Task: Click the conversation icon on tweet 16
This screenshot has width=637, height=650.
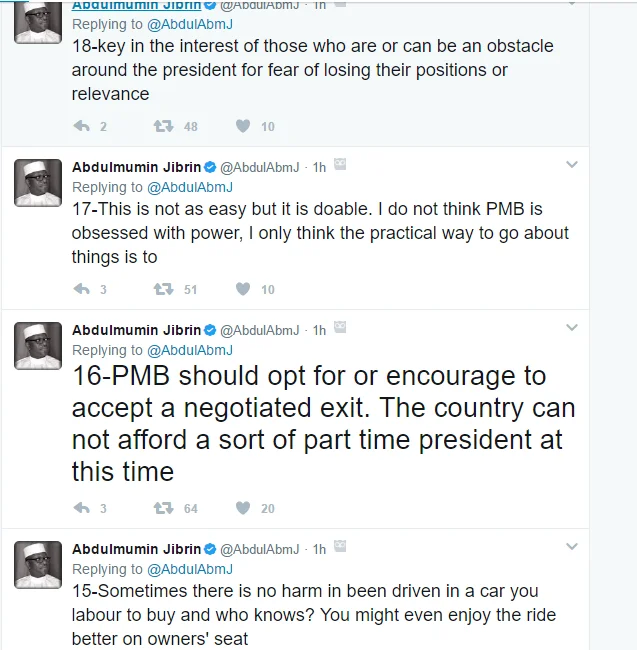Action: (340, 327)
